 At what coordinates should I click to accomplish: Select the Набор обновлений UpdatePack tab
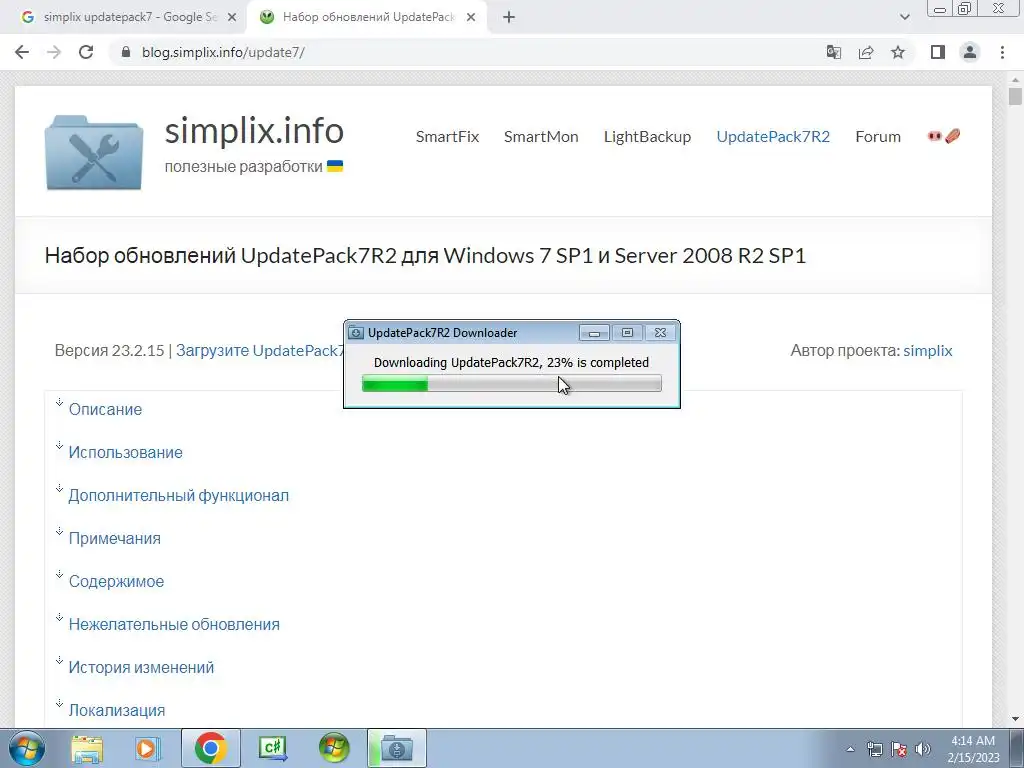368,18
